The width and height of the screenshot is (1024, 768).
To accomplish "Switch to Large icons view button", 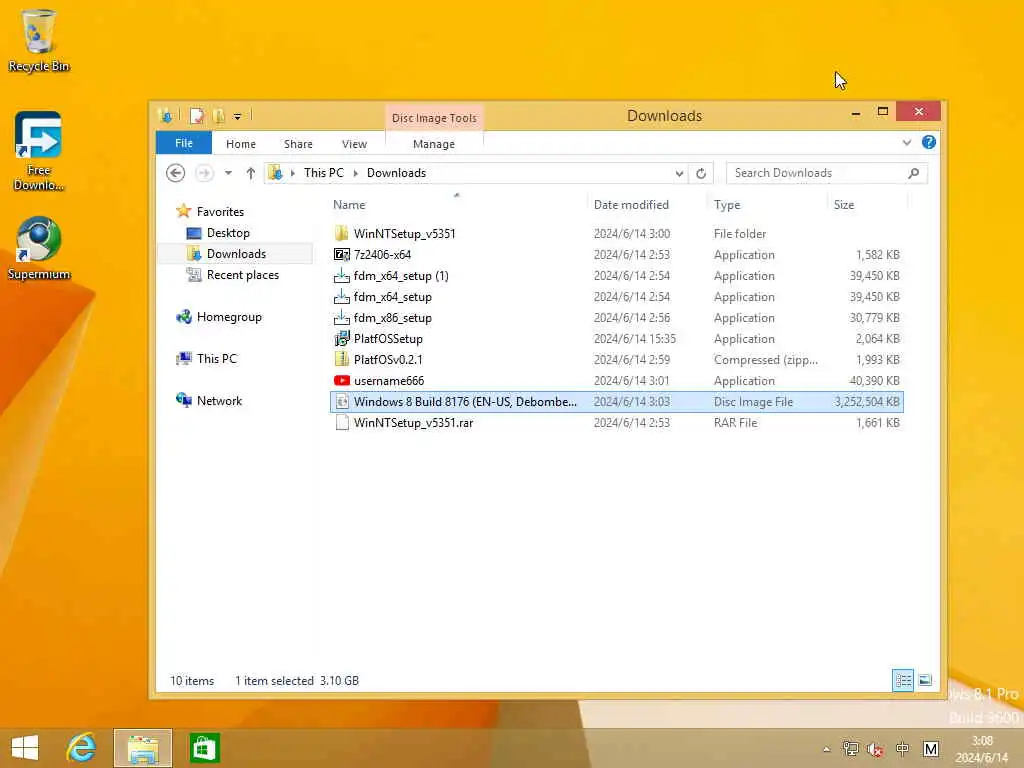I will click(x=925, y=680).
